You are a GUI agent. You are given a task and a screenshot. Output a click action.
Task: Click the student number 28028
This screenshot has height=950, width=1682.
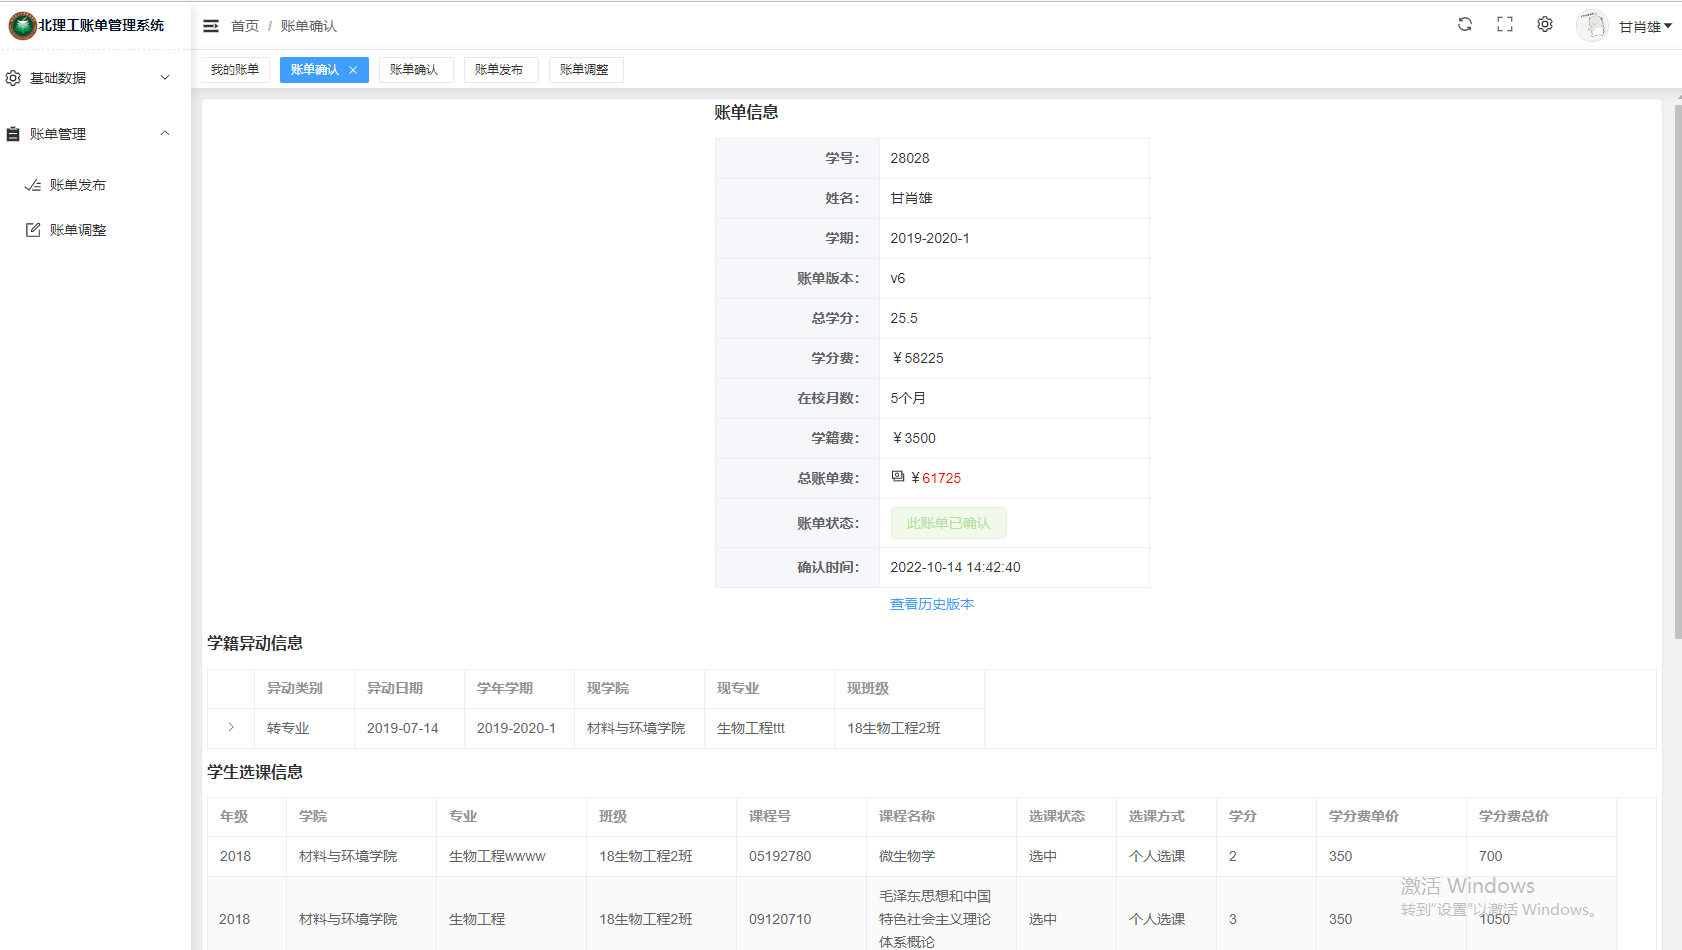[x=910, y=158]
